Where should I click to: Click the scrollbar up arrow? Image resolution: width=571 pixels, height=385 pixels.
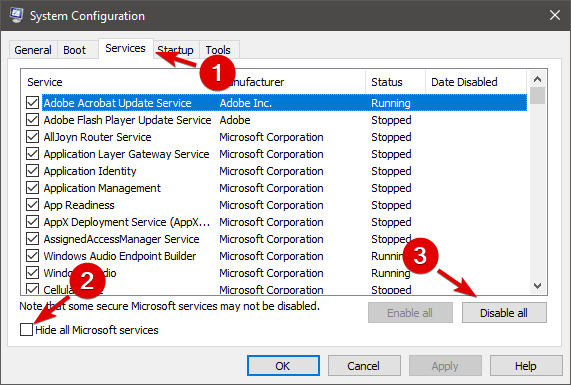pos(537,79)
